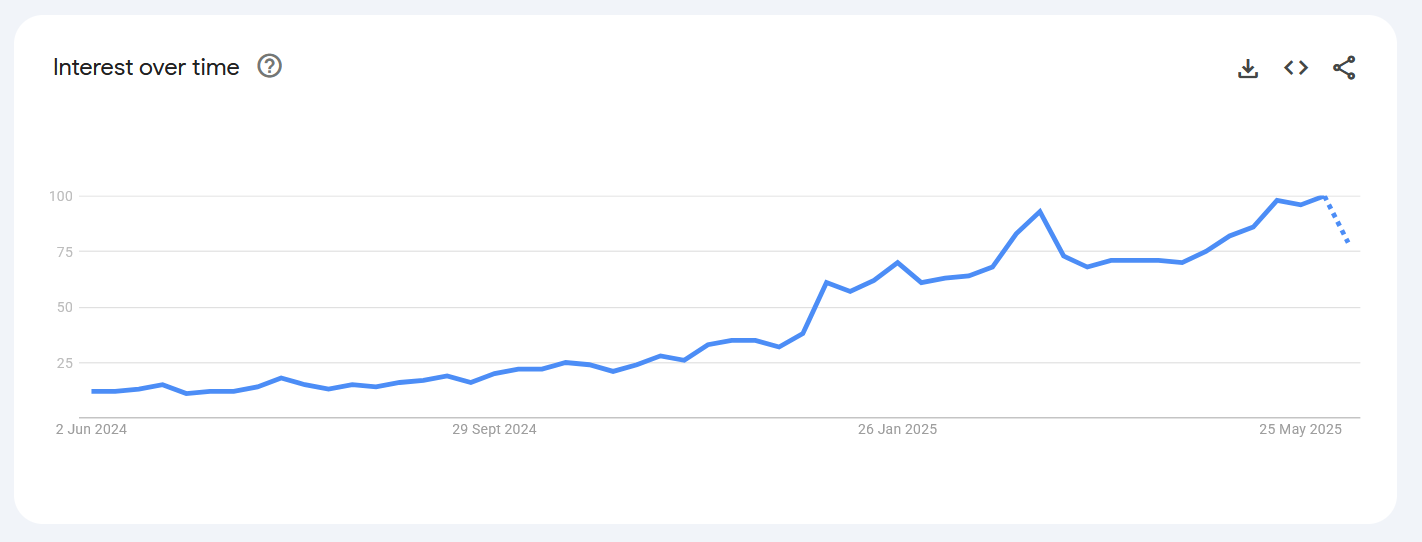This screenshot has width=1422, height=542.
Task: Open the embed code icon
Action: [1296, 68]
